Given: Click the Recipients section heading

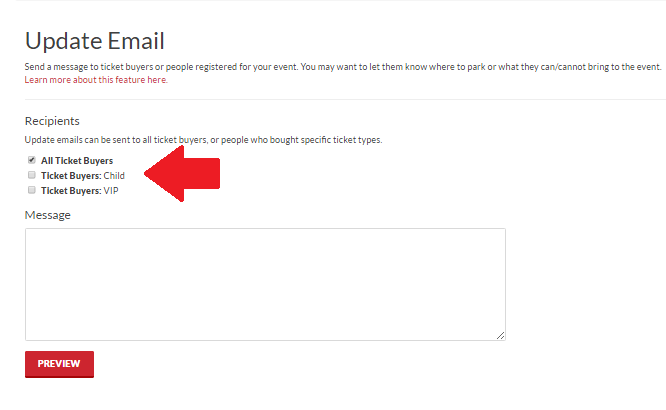Looking at the screenshot, I should pos(52,121).
